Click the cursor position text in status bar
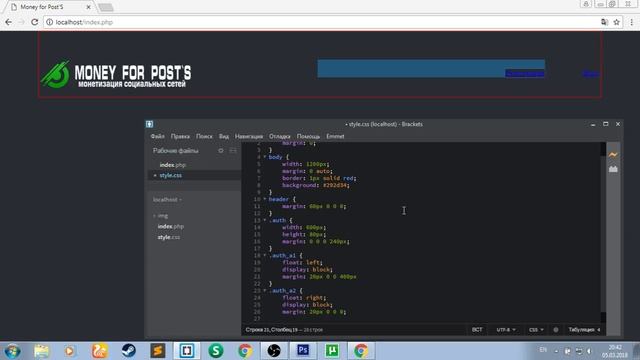The height and width of the screenshot is (360, 640). tap(271, 330)
